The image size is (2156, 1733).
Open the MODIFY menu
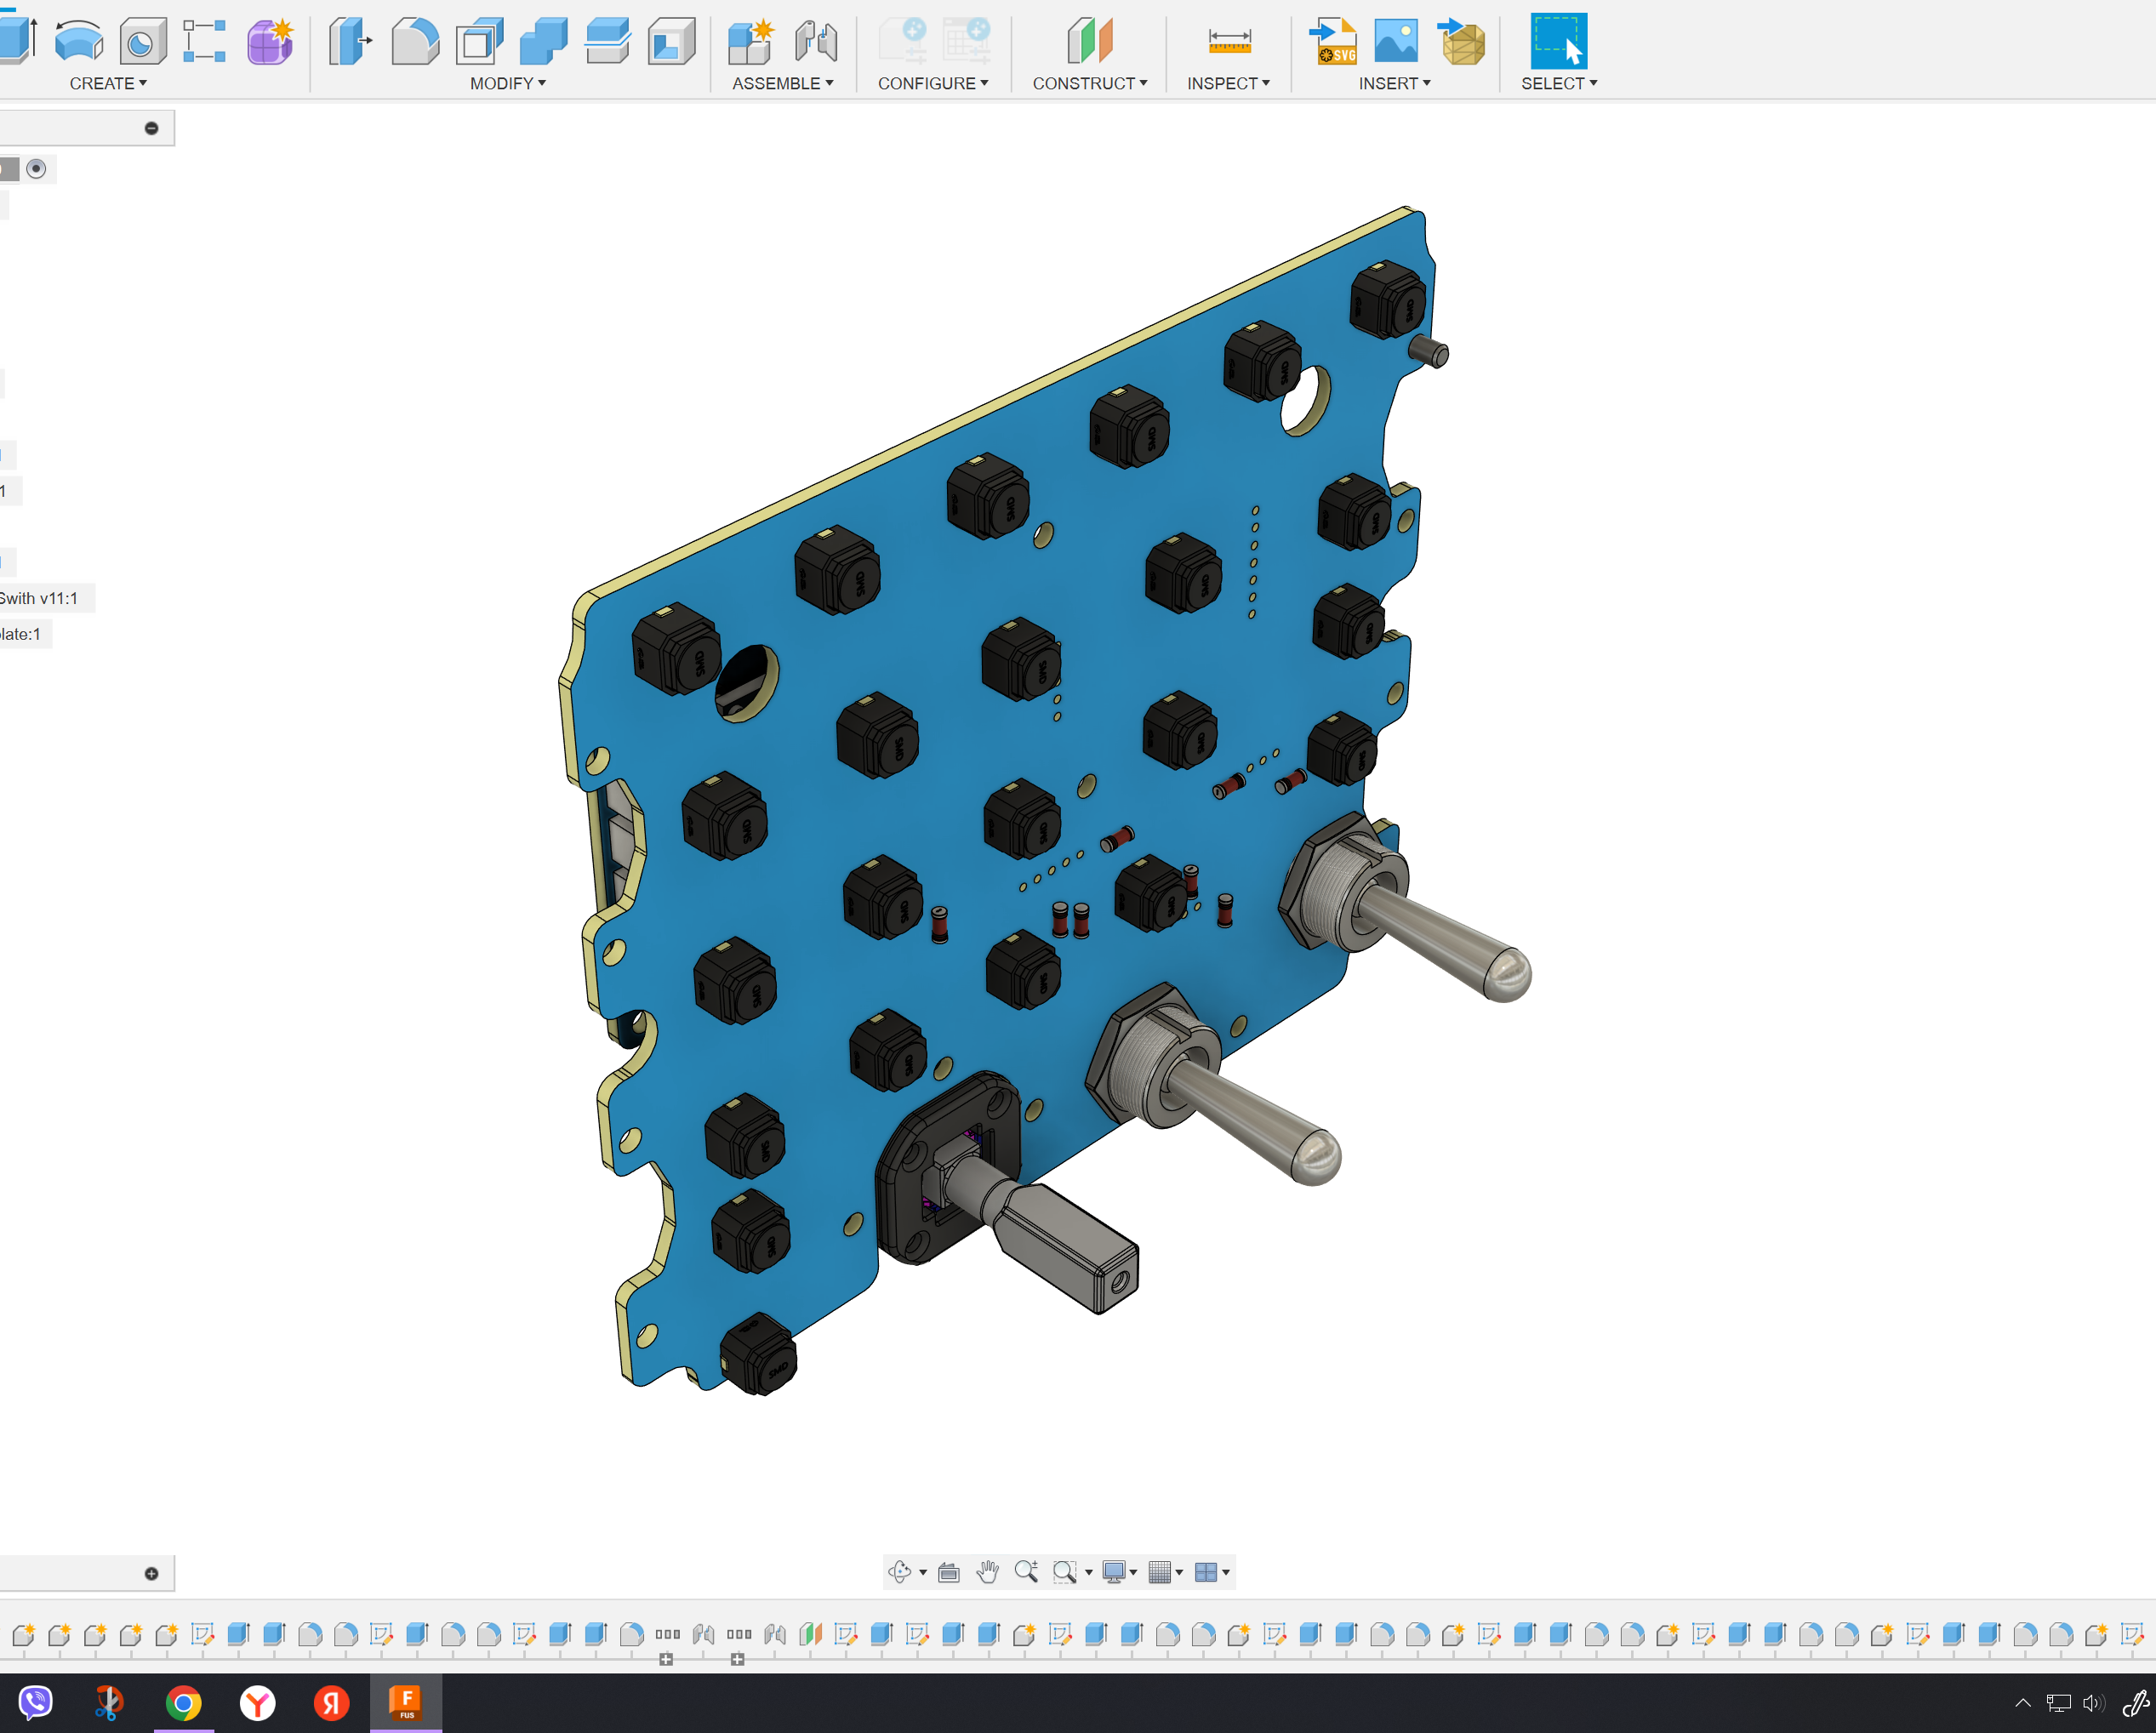(508, 84)
